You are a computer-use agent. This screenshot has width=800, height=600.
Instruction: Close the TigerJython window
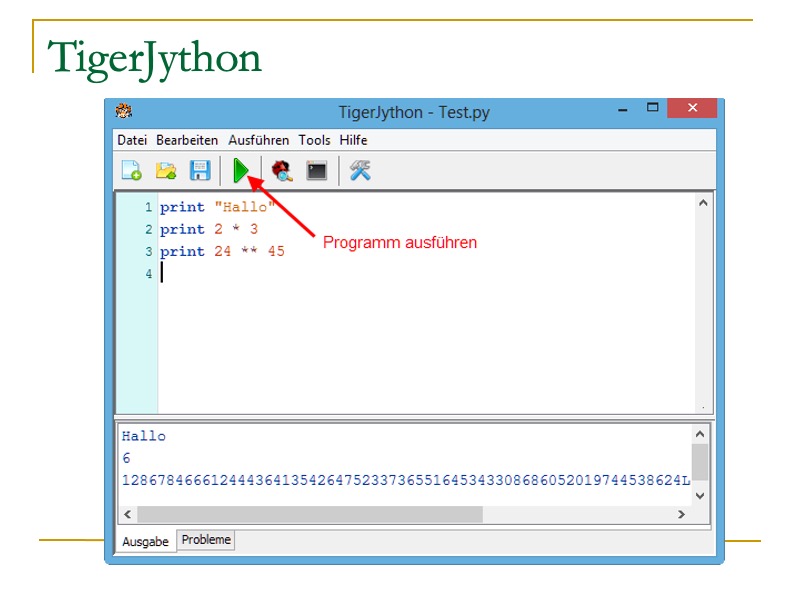[692, 108]
